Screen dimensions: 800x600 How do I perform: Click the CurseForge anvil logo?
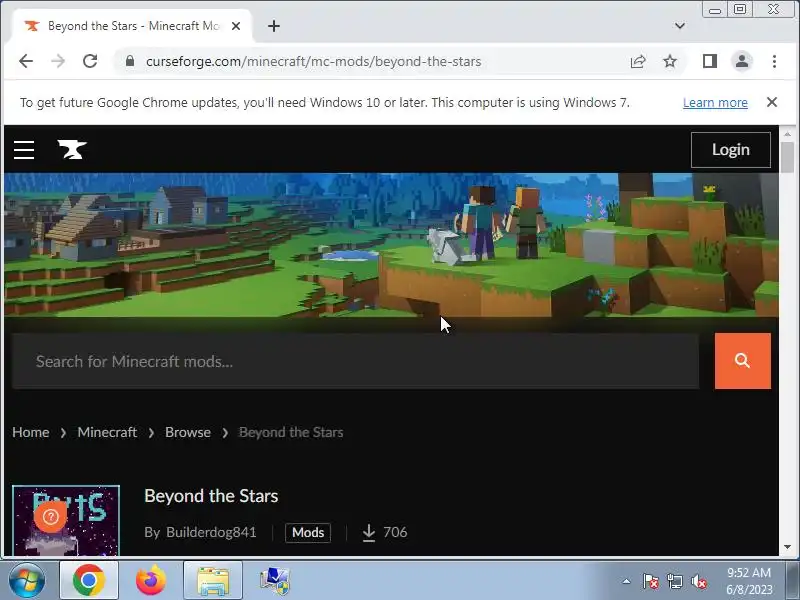[x=72, y=149]
